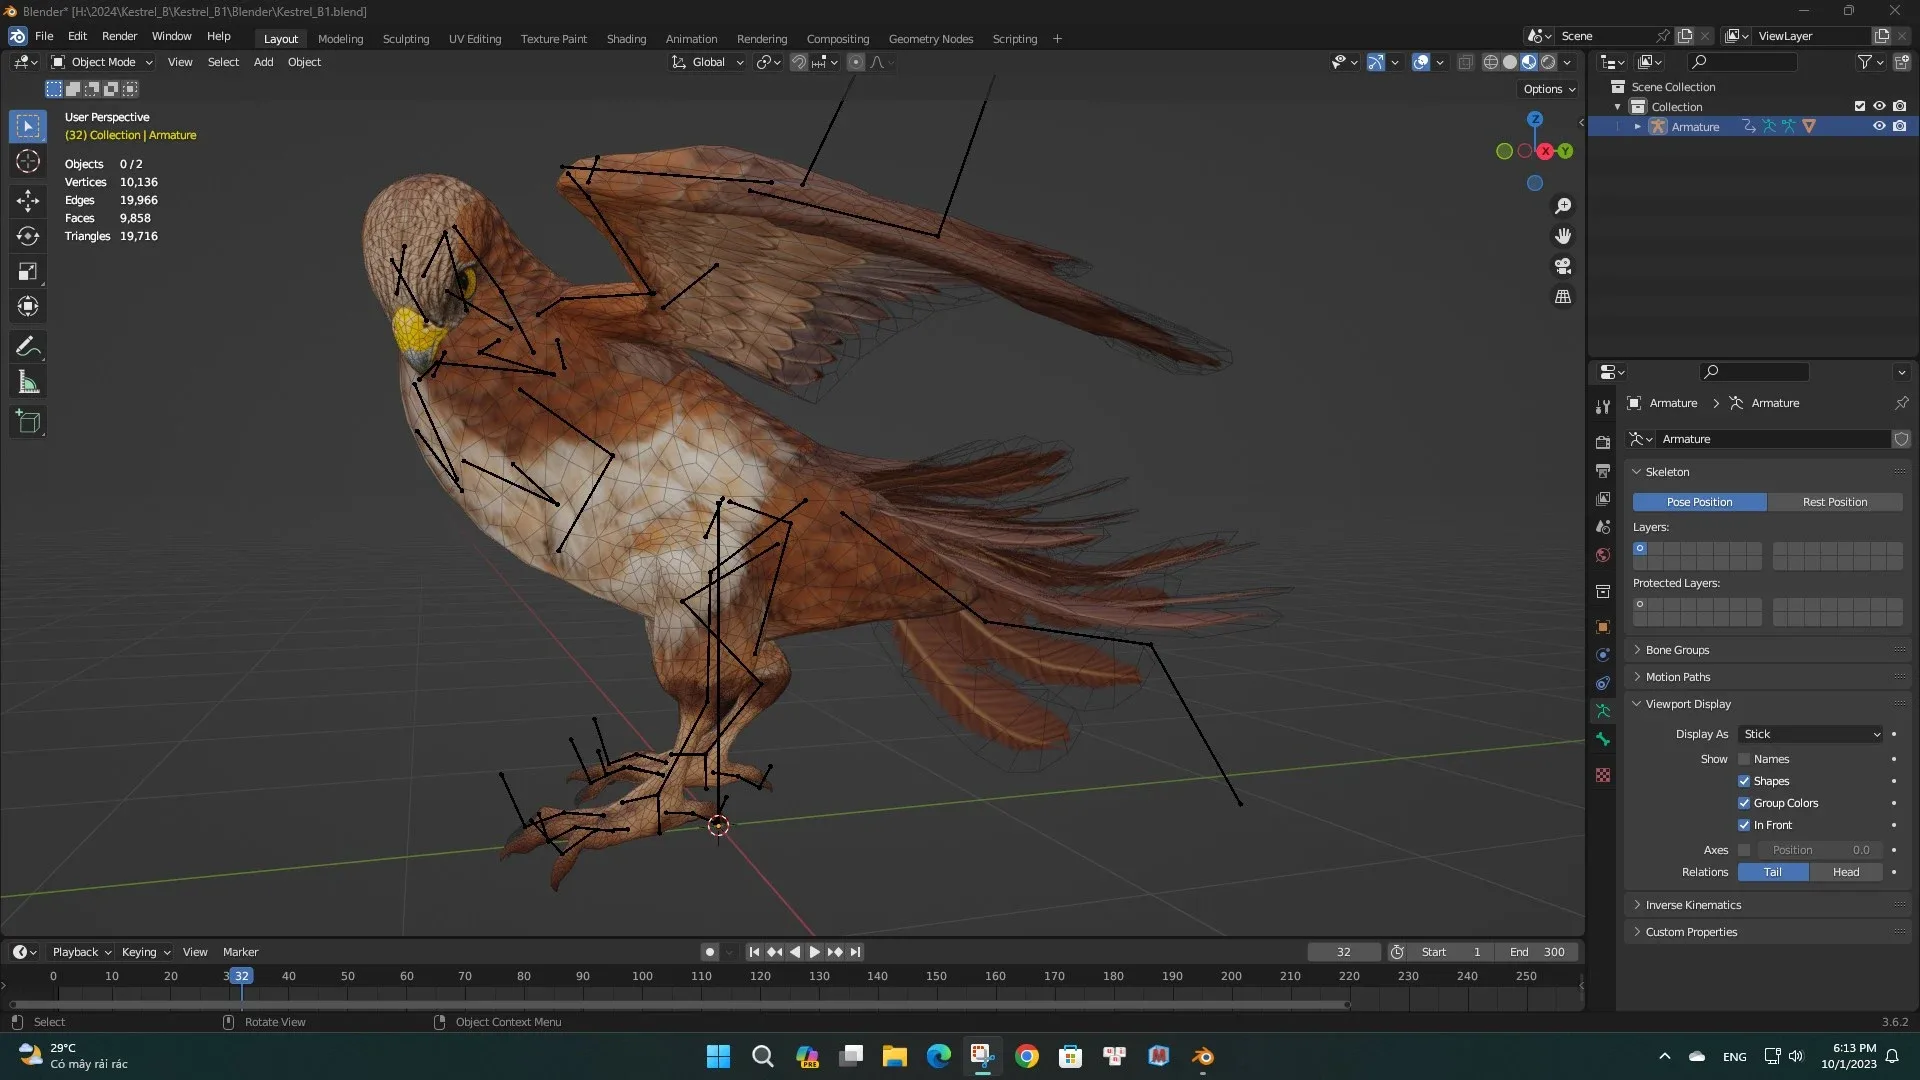The image size is (1920, 1080).
Task: Click the Marker menu in timeline
Action: point(240,952)
